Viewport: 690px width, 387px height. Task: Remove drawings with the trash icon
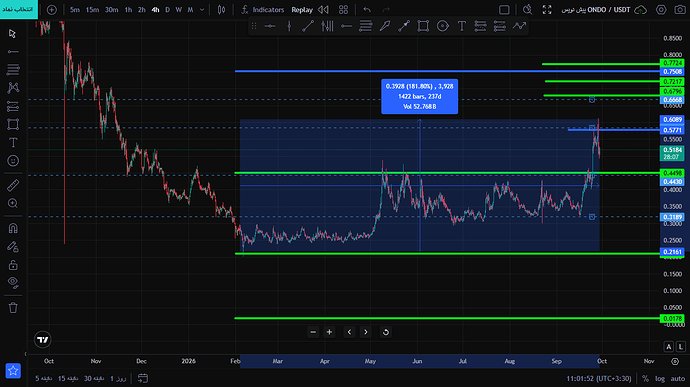[13, 307]
